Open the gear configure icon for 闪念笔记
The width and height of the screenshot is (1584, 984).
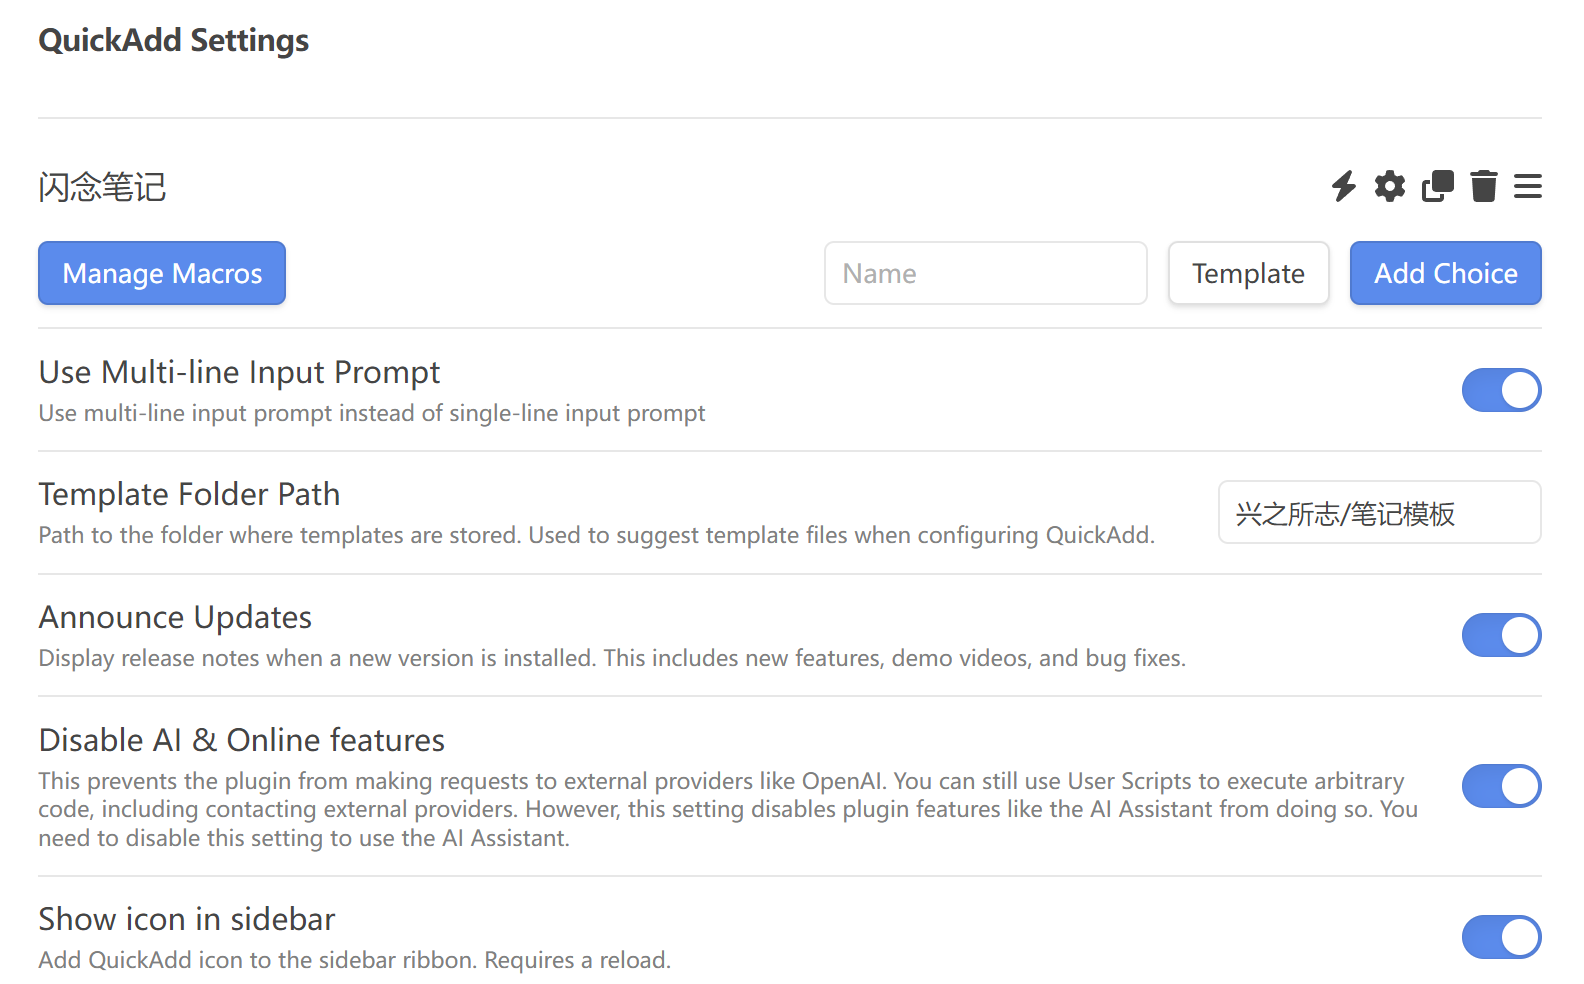point(1390,186)
